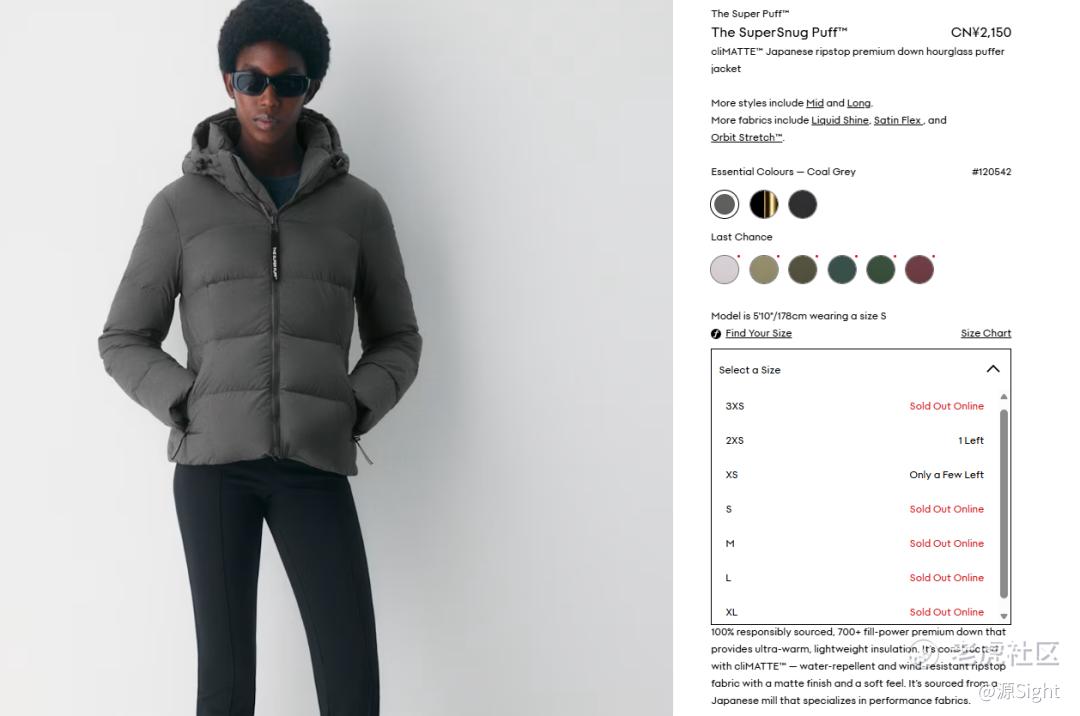This screenshot has height=716, width=1080.
Task: Choose the black and gold striped swatch
Action: [x=764, y=204]
